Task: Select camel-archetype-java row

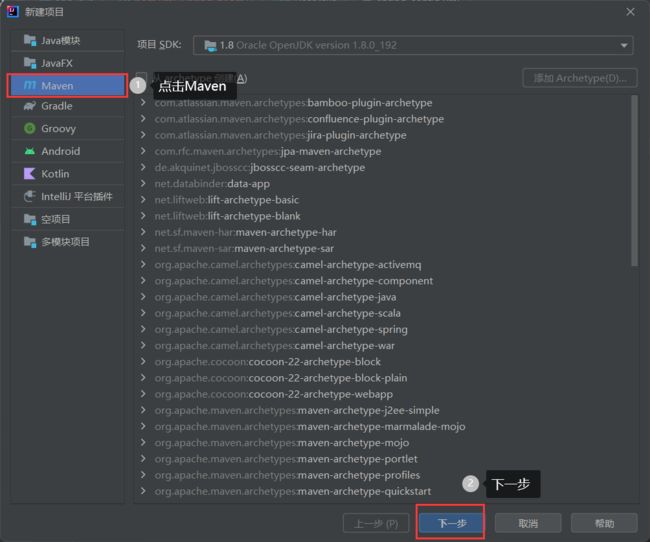Action: [383, 297]
